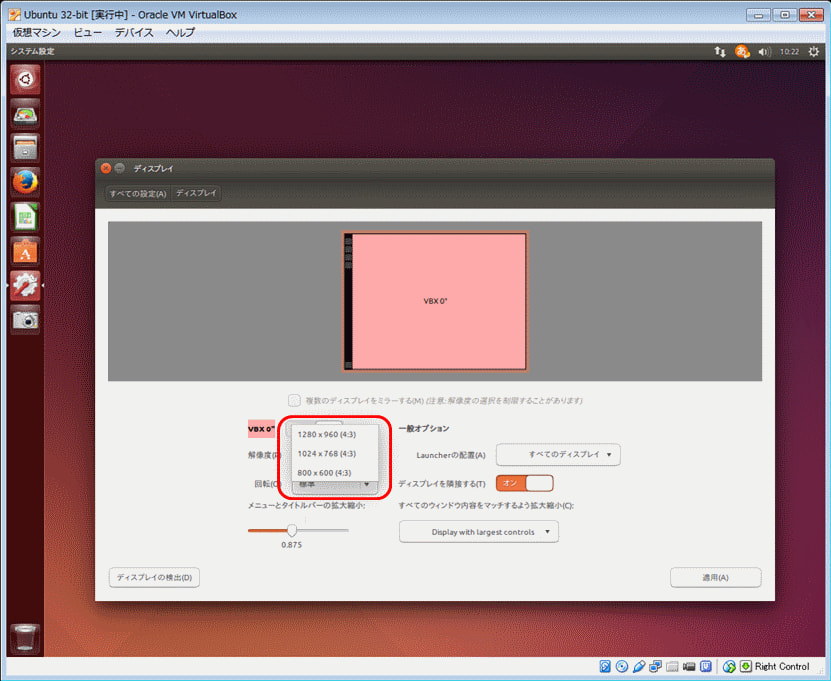
Task: Click VirtualBox mouse integration status icon
Action: (729, 666)
